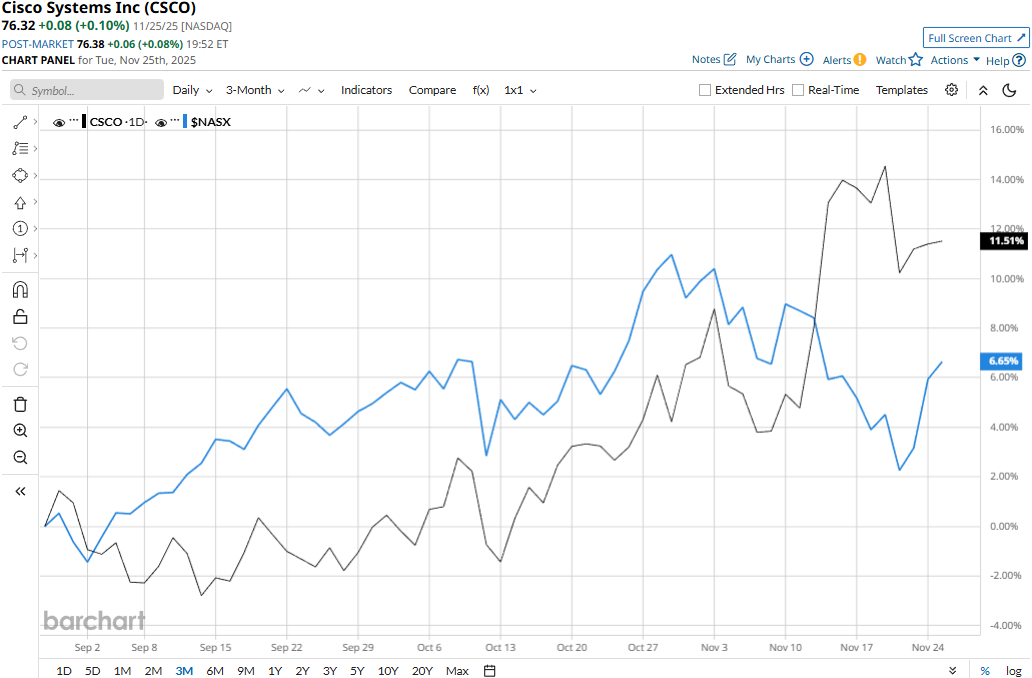Select the Max time range

(x=457, y=671)
